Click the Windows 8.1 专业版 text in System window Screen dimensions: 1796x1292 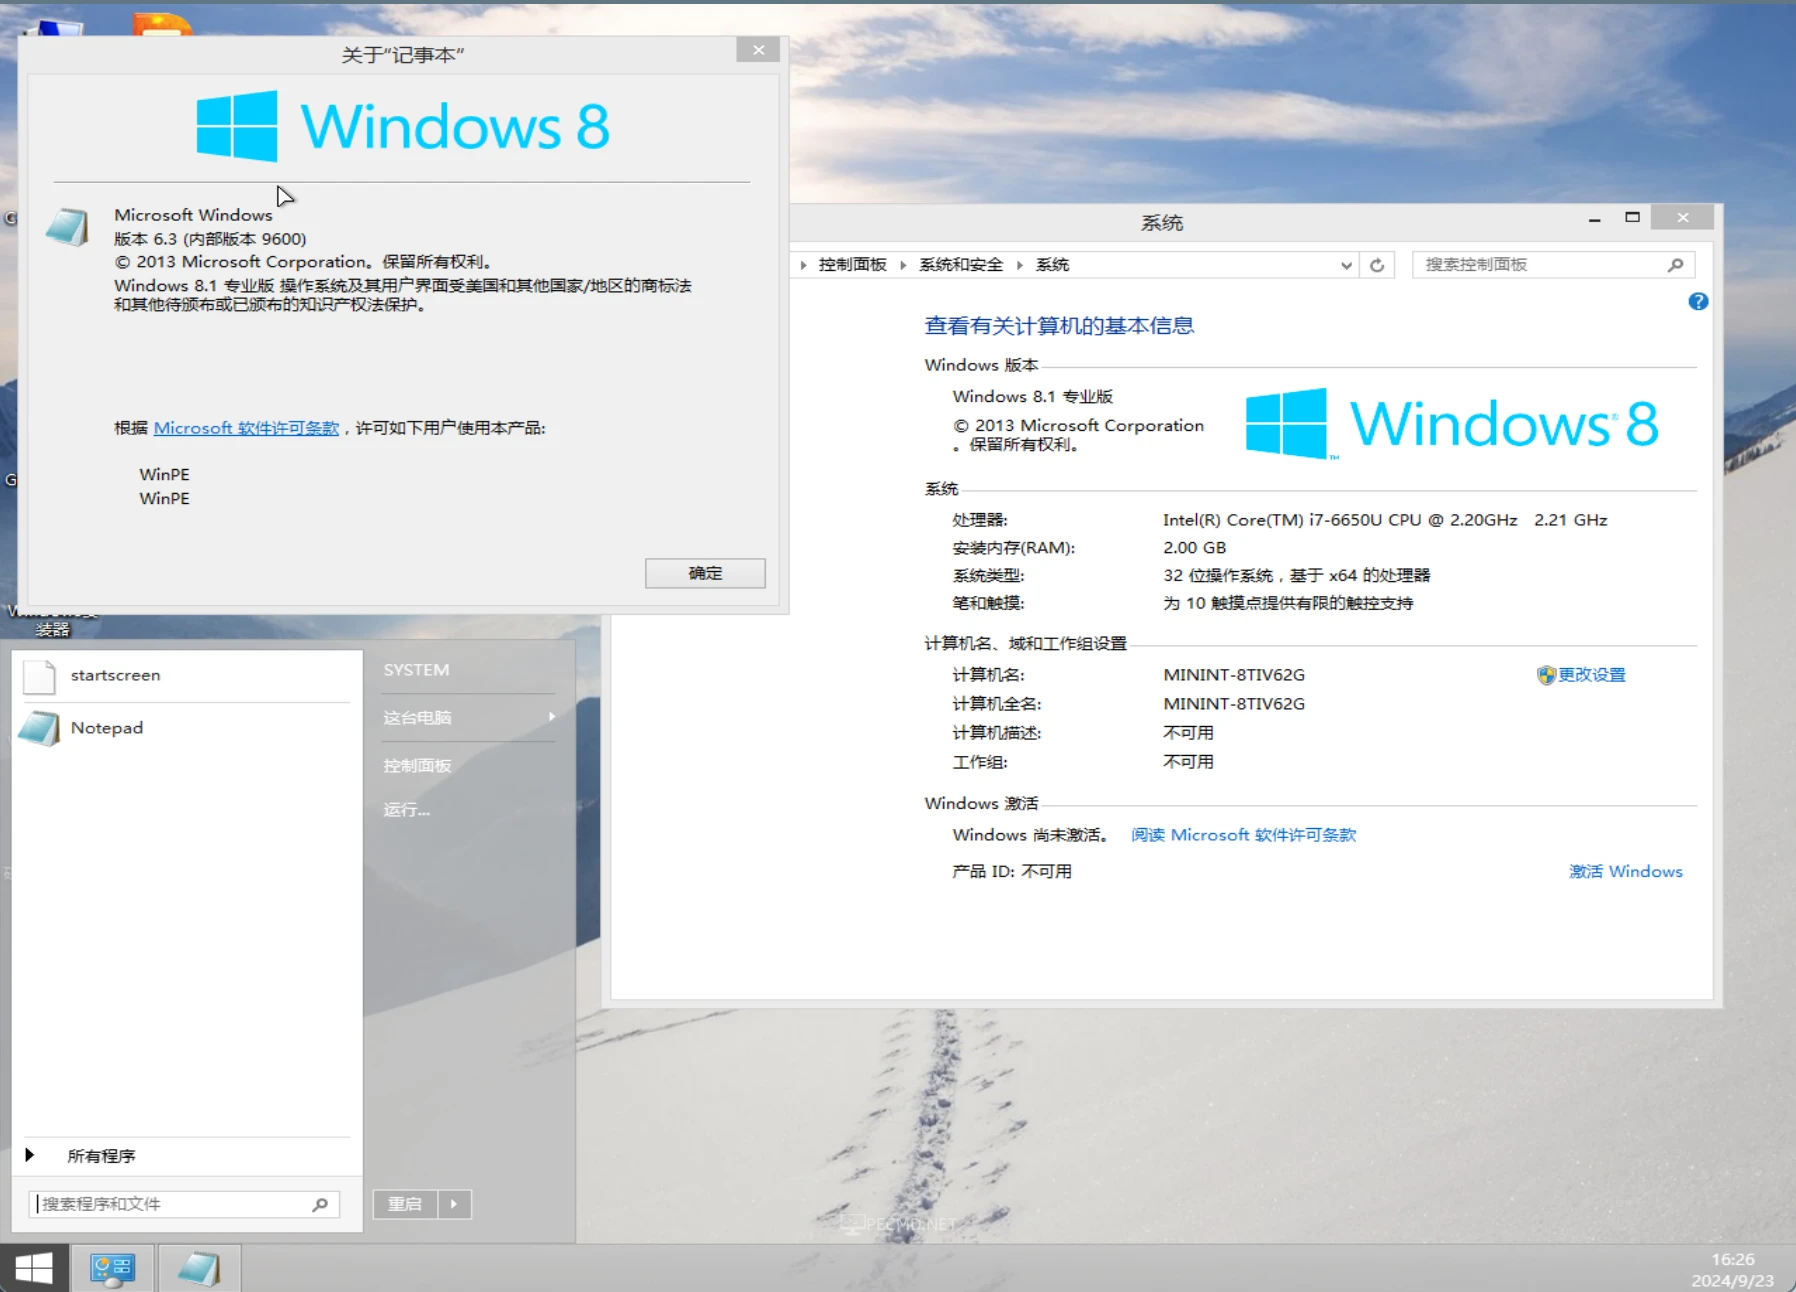1033,397
